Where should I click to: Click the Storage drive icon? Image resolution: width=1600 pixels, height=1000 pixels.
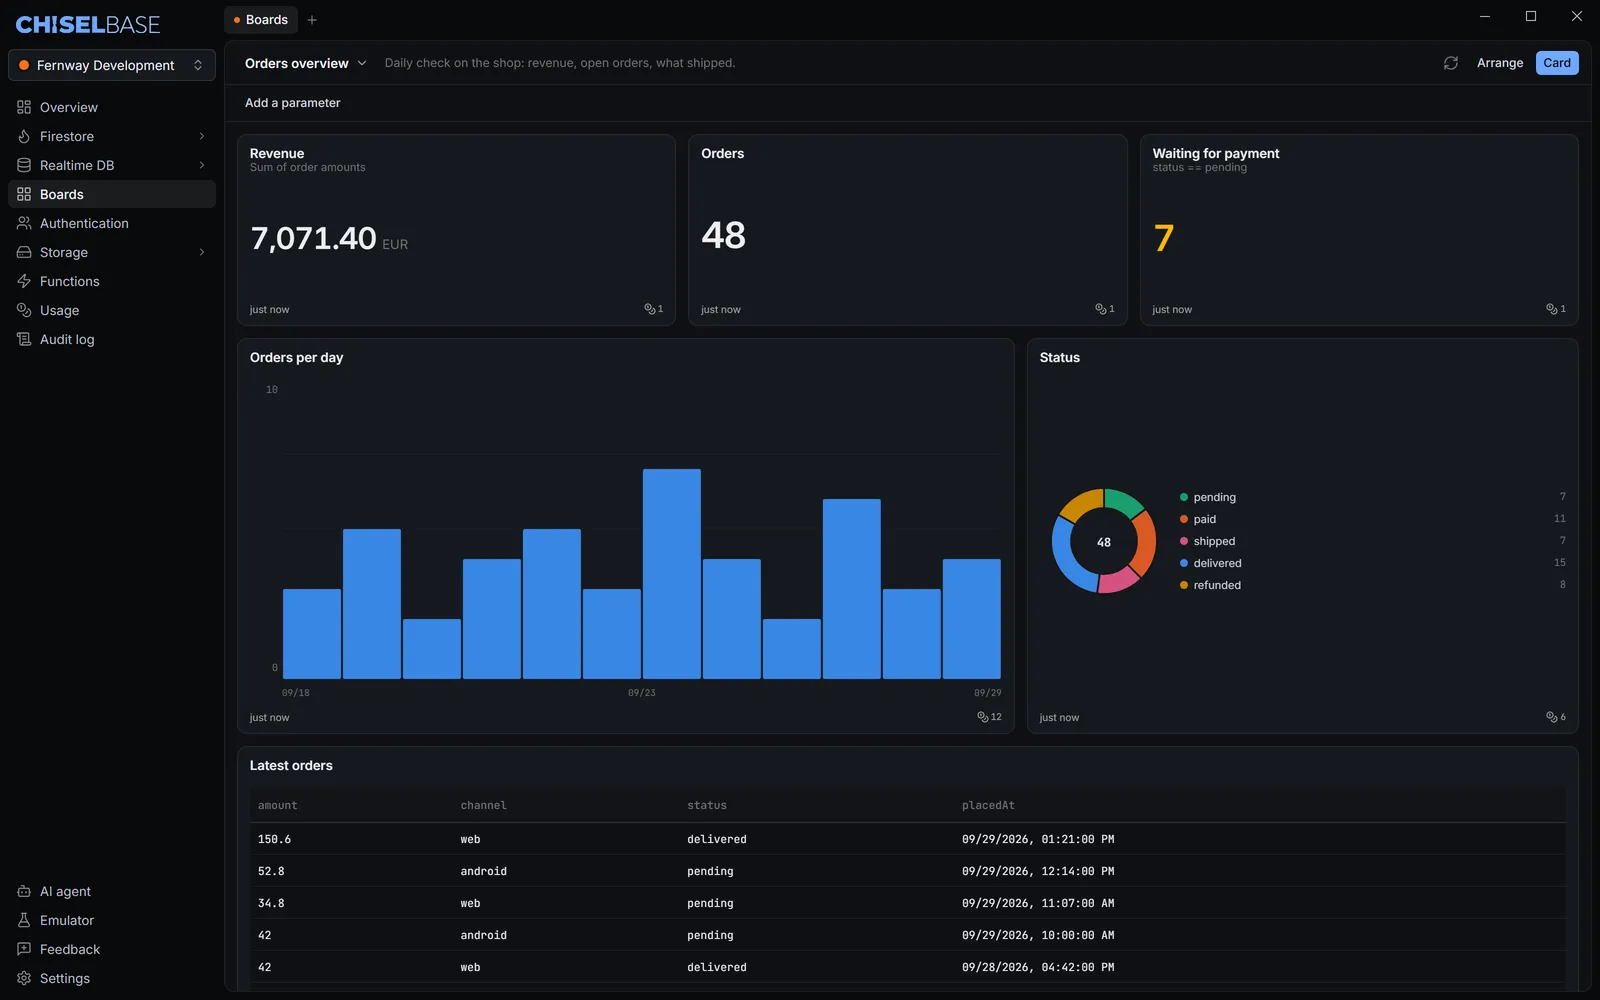pos(24,252)
